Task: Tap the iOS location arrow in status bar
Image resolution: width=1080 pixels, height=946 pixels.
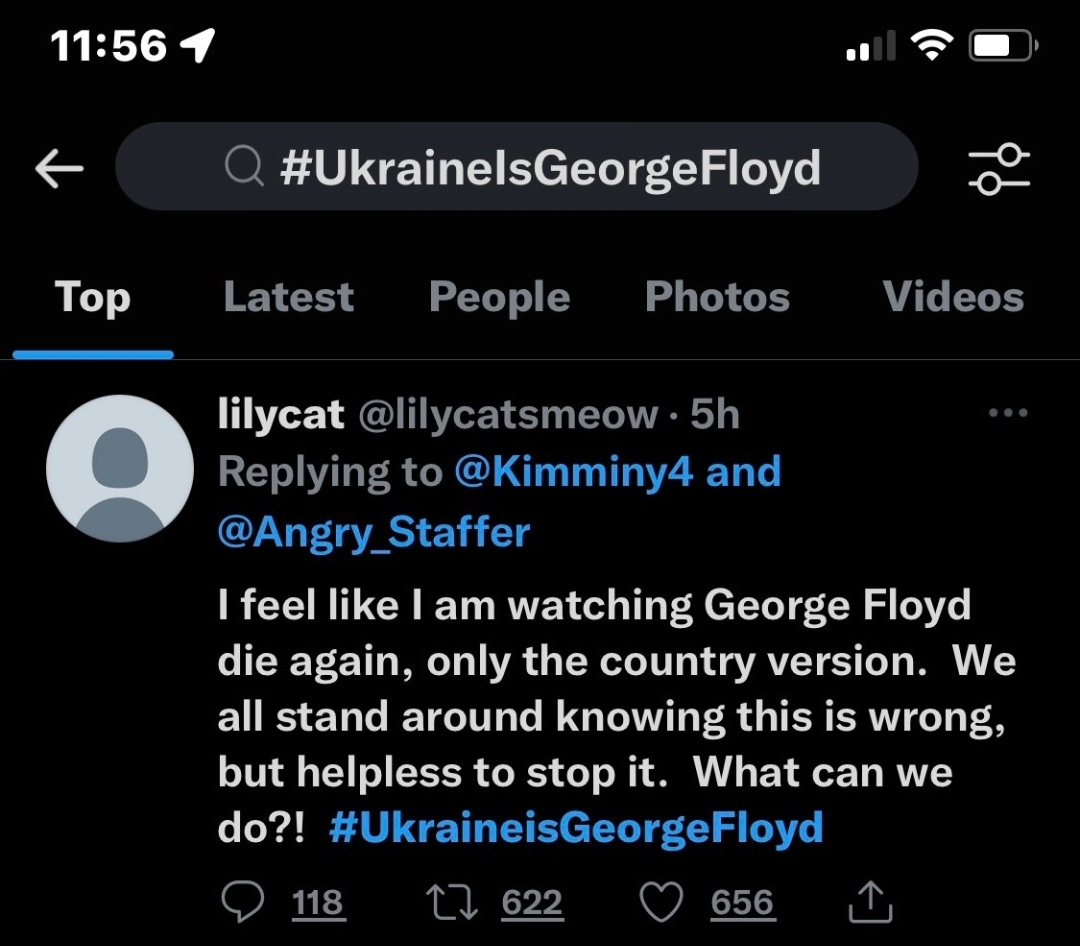Action: tap(197, 45)
